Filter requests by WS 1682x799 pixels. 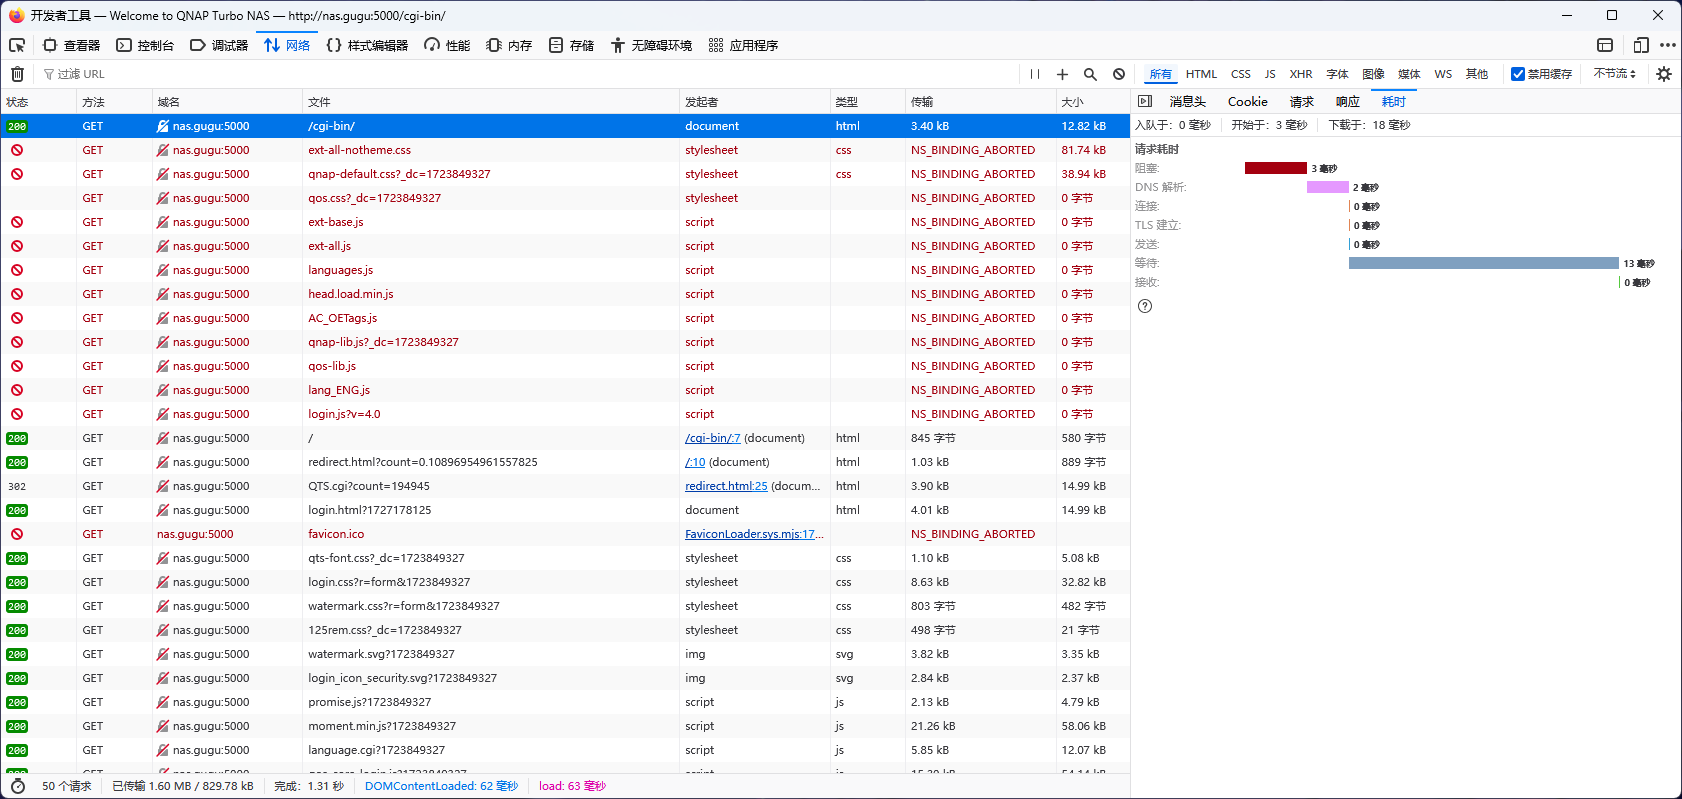[x=1443, y=74]
